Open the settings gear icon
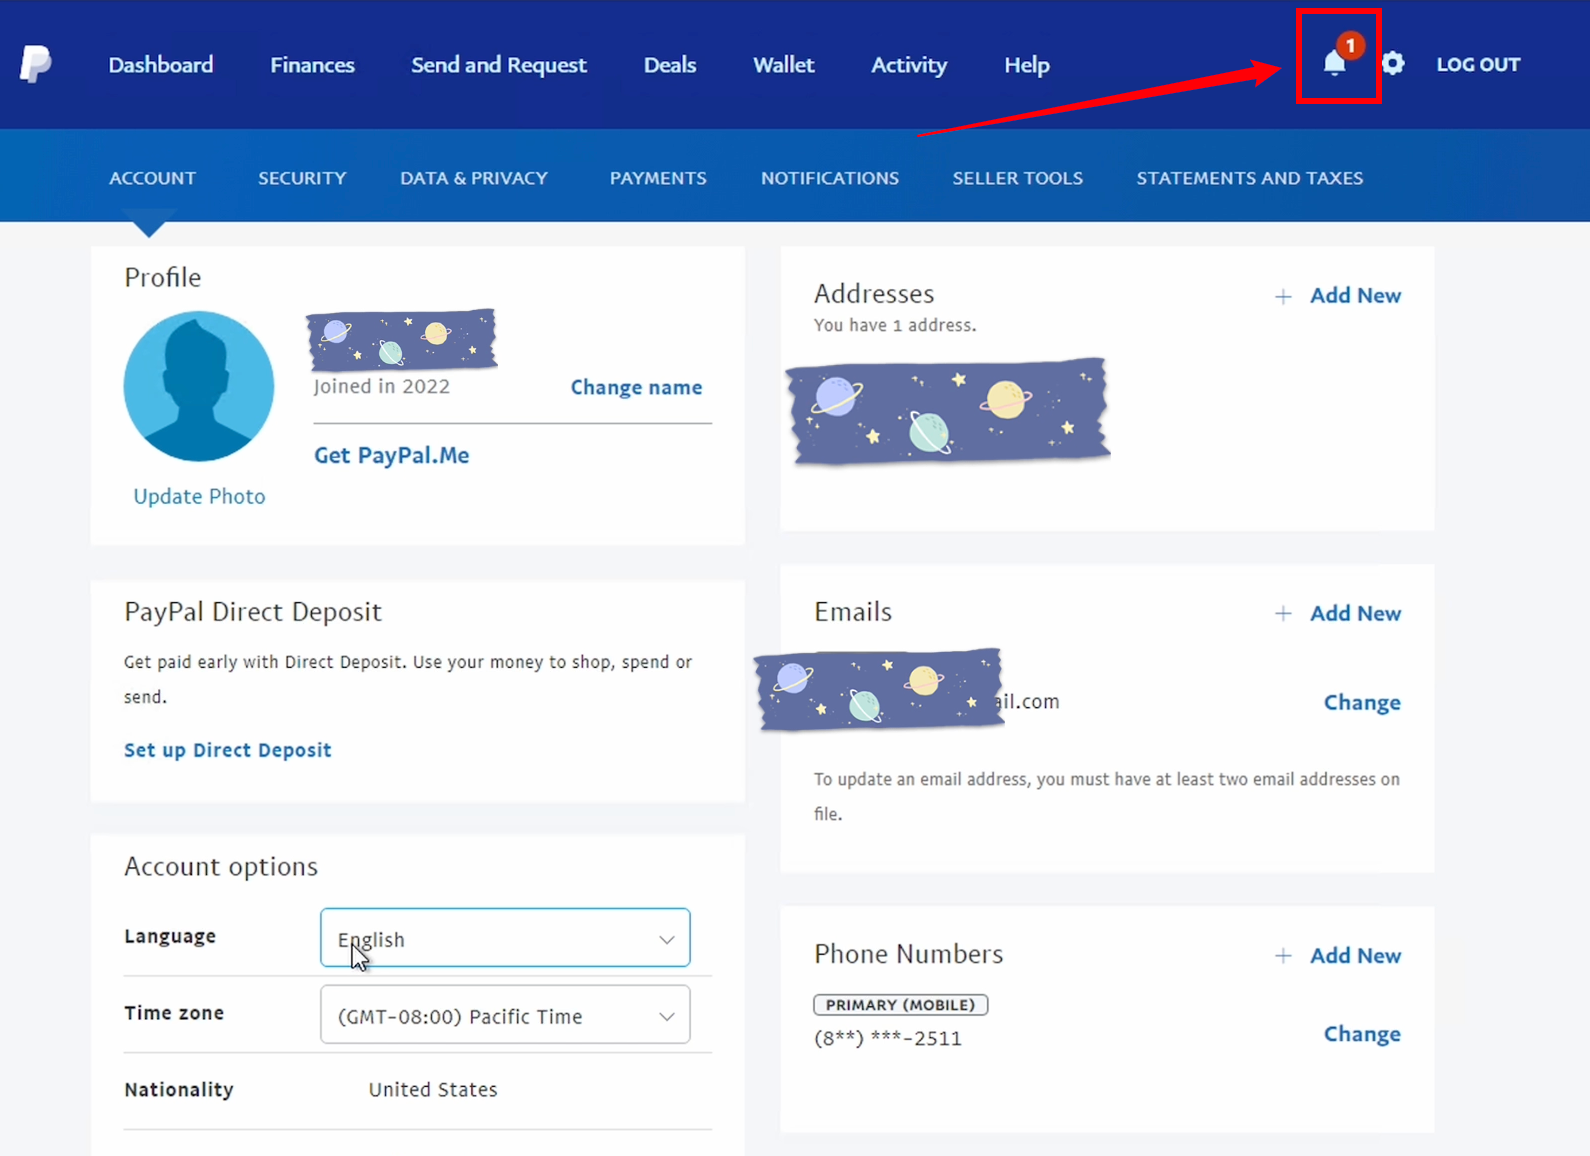 tap(1393, 64)
